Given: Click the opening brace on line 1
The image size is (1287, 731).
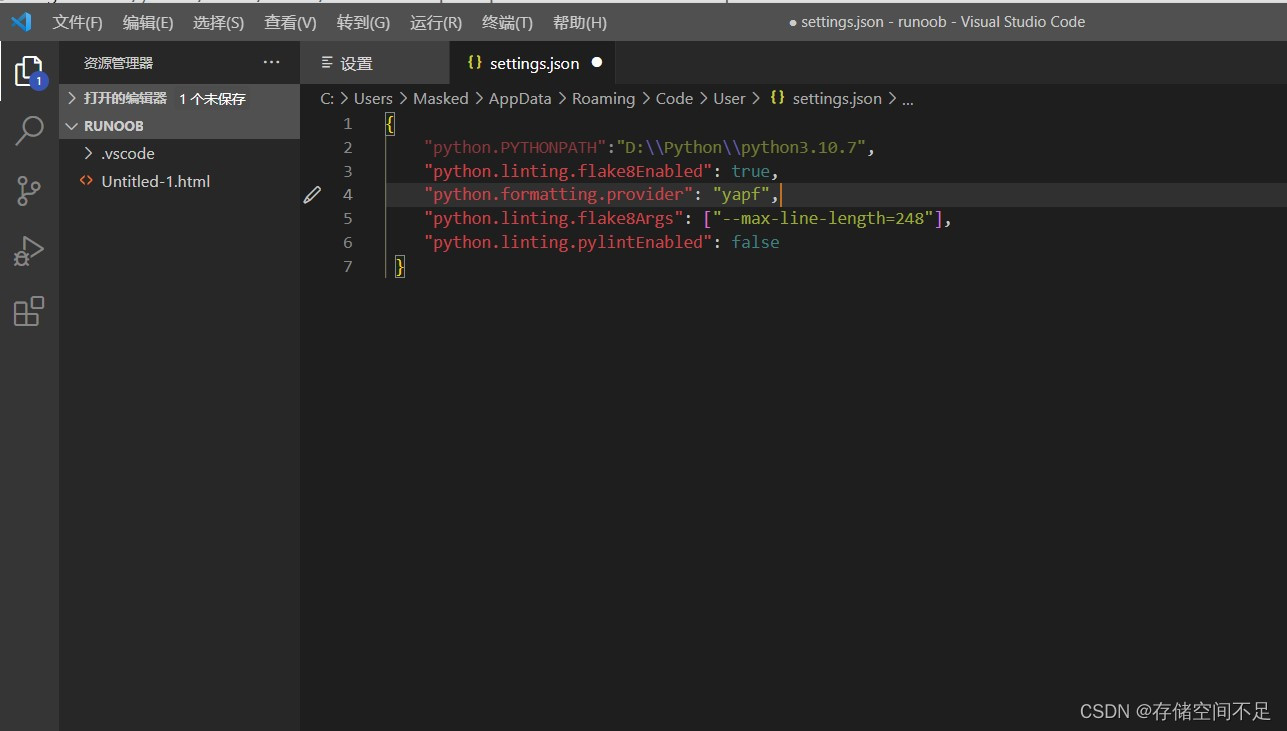Looking at the screenshot, I should [390, 124].
